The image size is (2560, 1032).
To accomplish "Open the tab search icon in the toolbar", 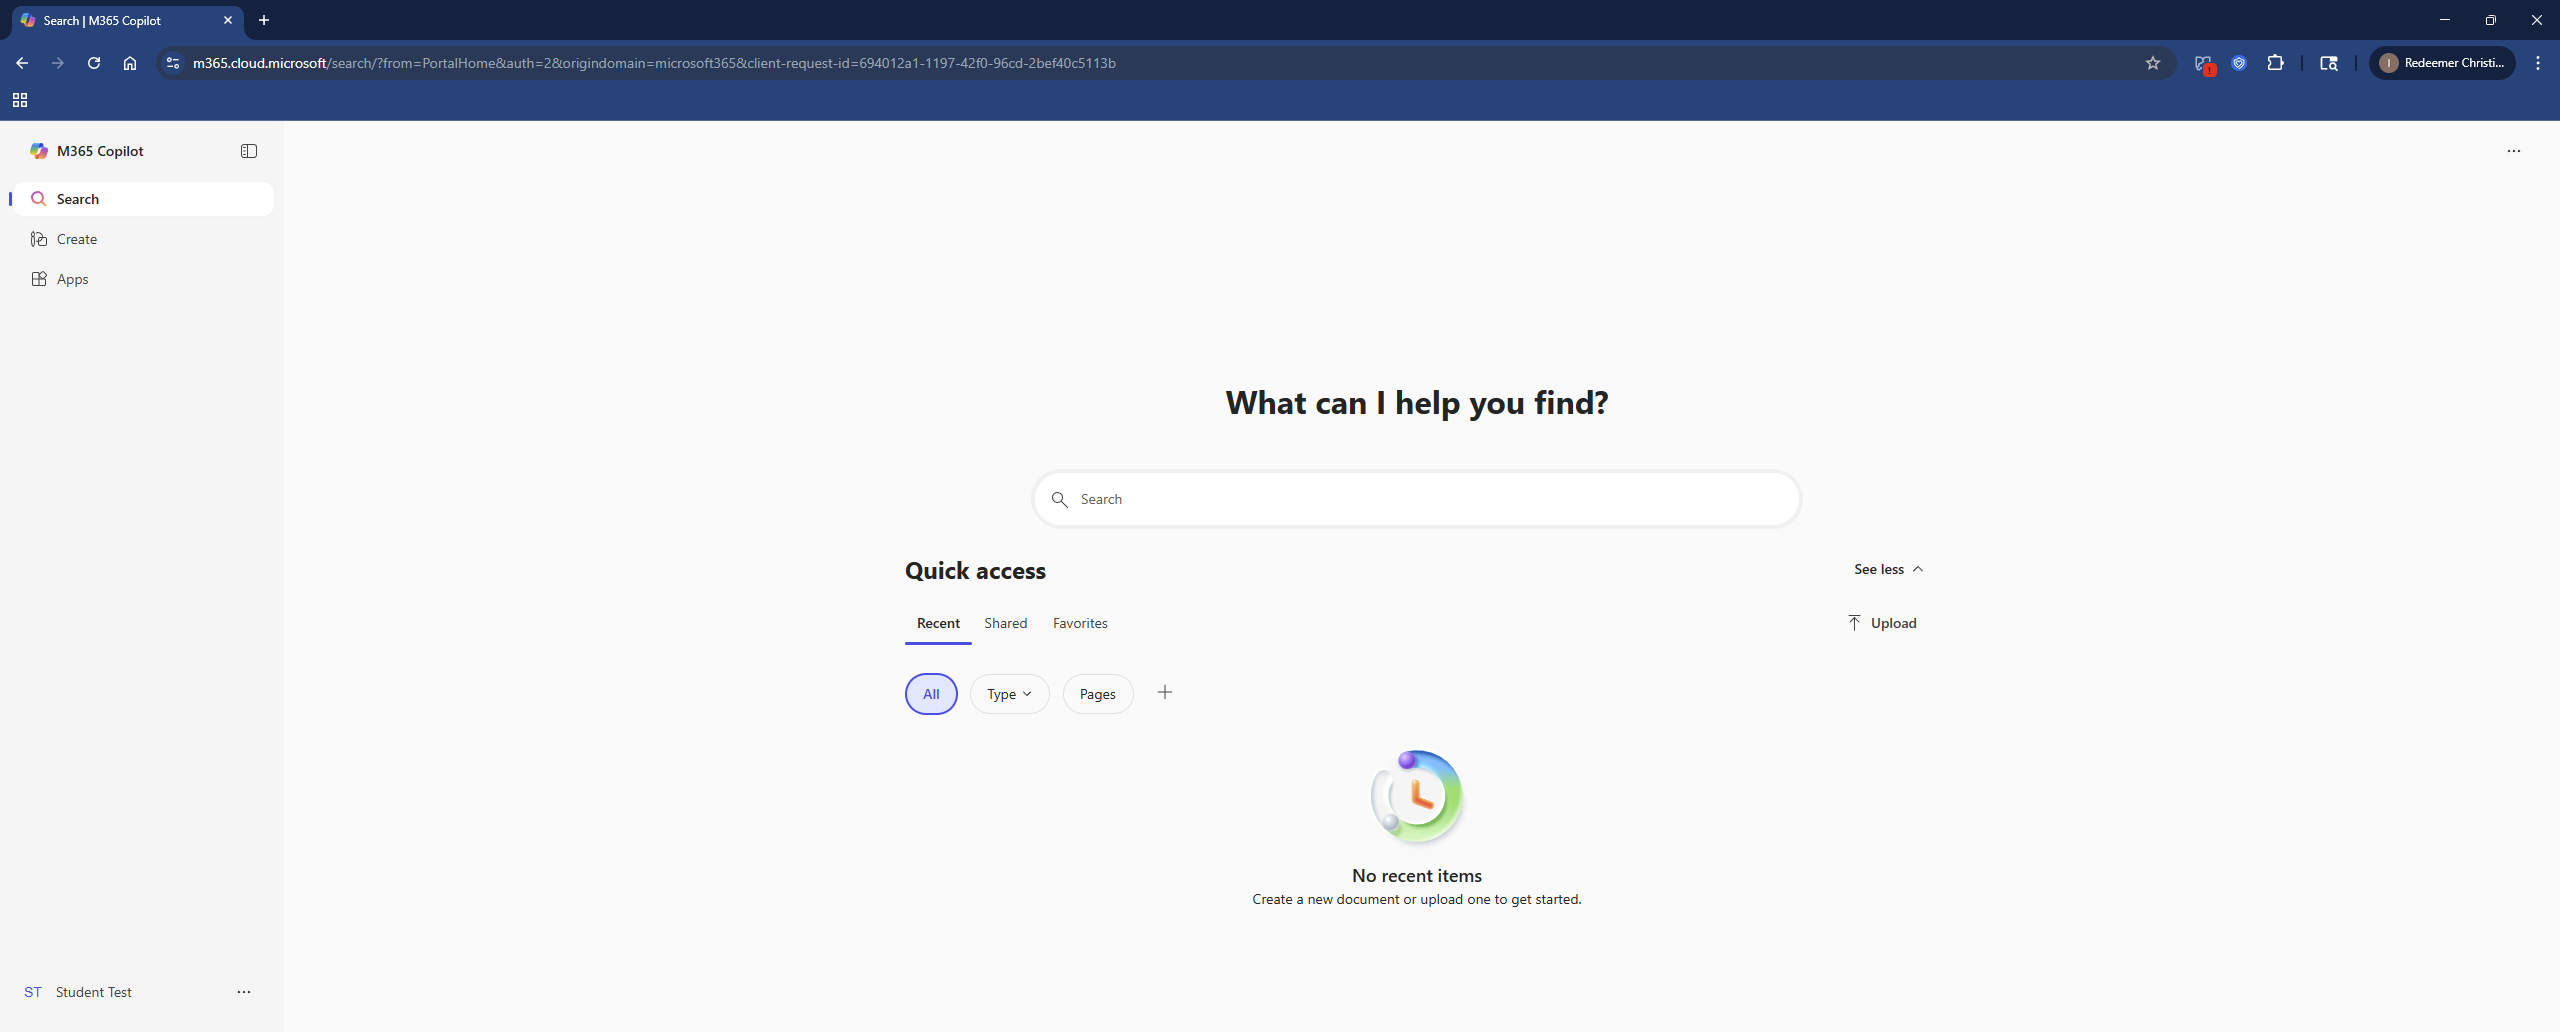I will [2329, 63].
